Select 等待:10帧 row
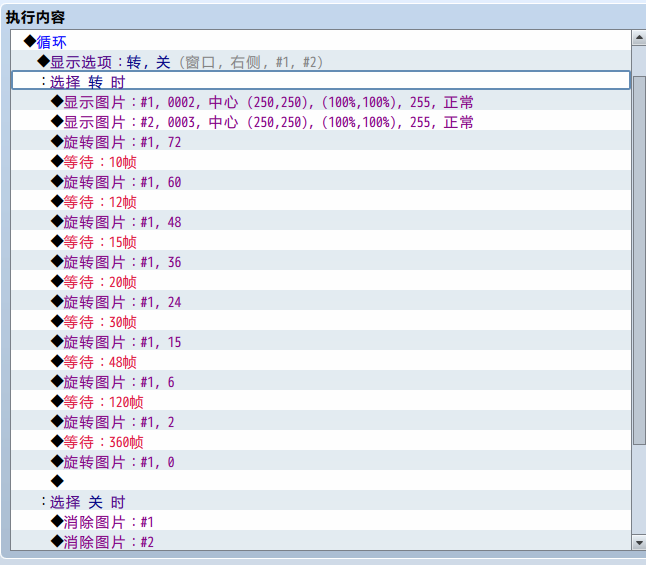Viewport: 646px width, 565px height. [x=321, y=161]
